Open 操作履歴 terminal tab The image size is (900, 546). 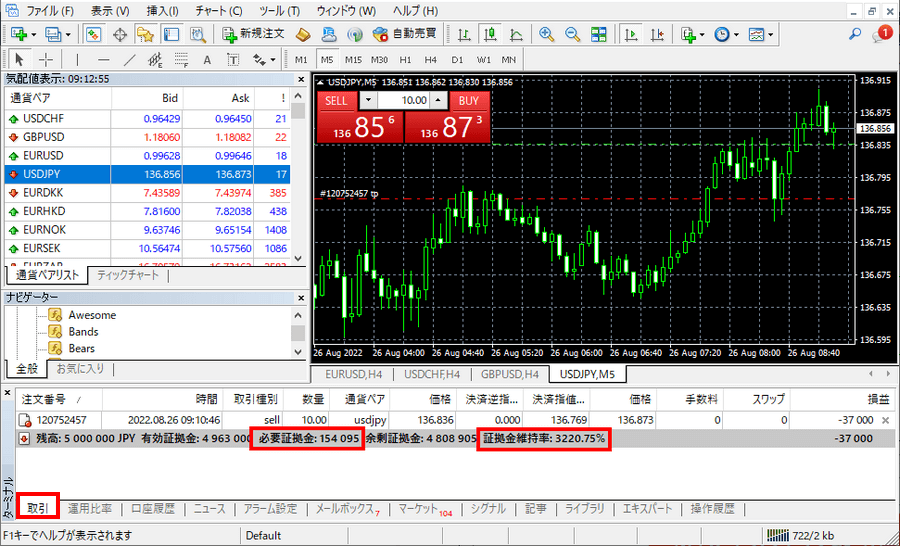tap(712, 509)
